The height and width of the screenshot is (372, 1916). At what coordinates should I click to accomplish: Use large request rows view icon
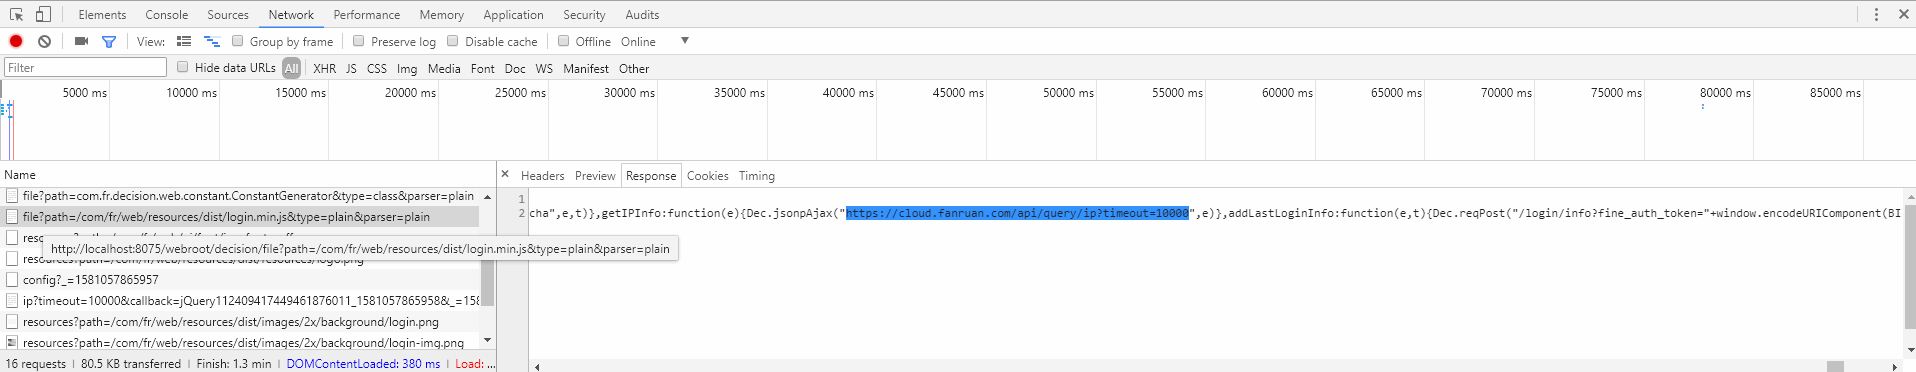click(184, 41)
